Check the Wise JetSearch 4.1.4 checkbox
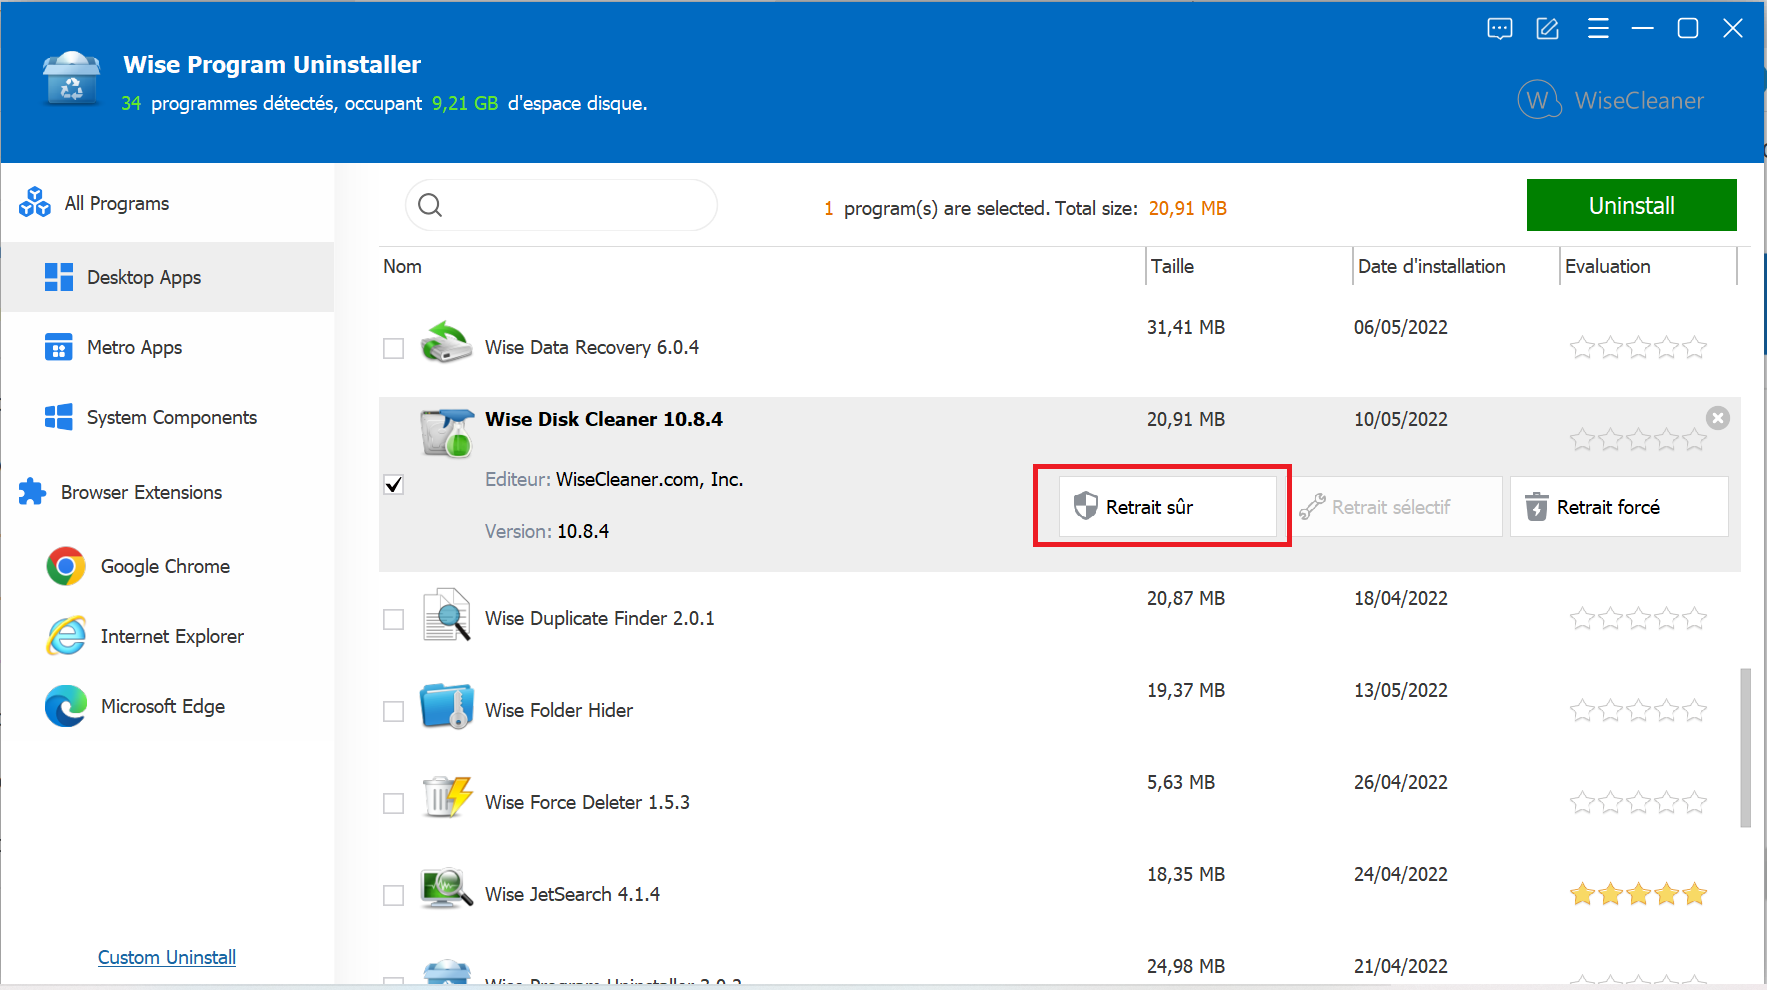1767x990 pixels. [x=394, y=895]
